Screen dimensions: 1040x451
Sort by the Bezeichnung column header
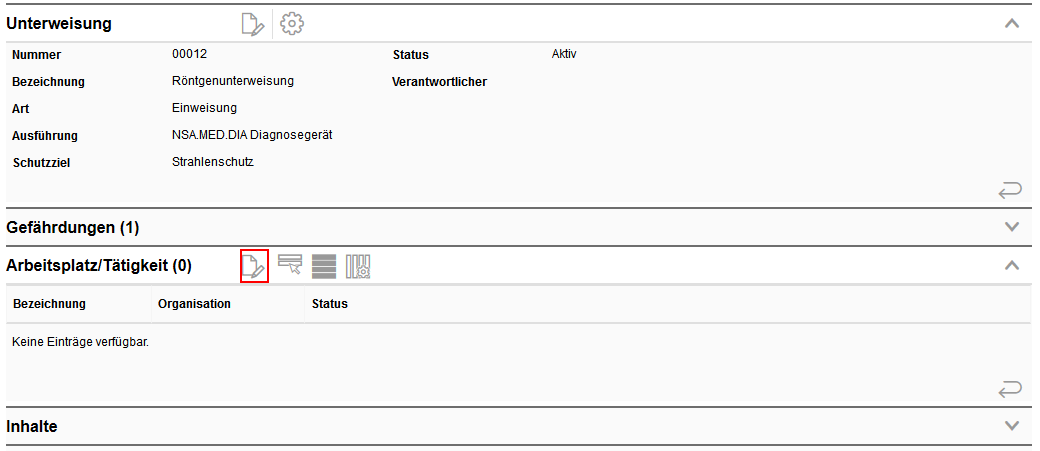point(49,304)
